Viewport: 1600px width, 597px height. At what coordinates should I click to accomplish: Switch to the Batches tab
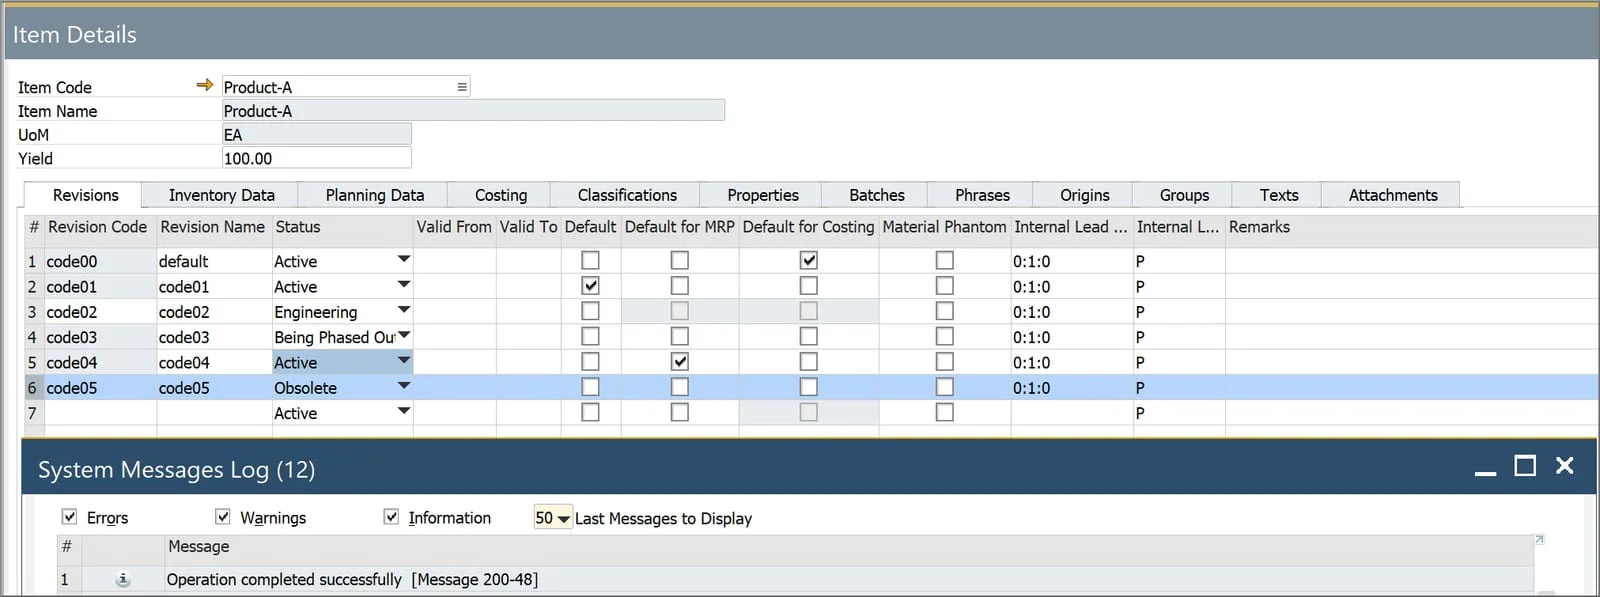click(x=876, y=195)
